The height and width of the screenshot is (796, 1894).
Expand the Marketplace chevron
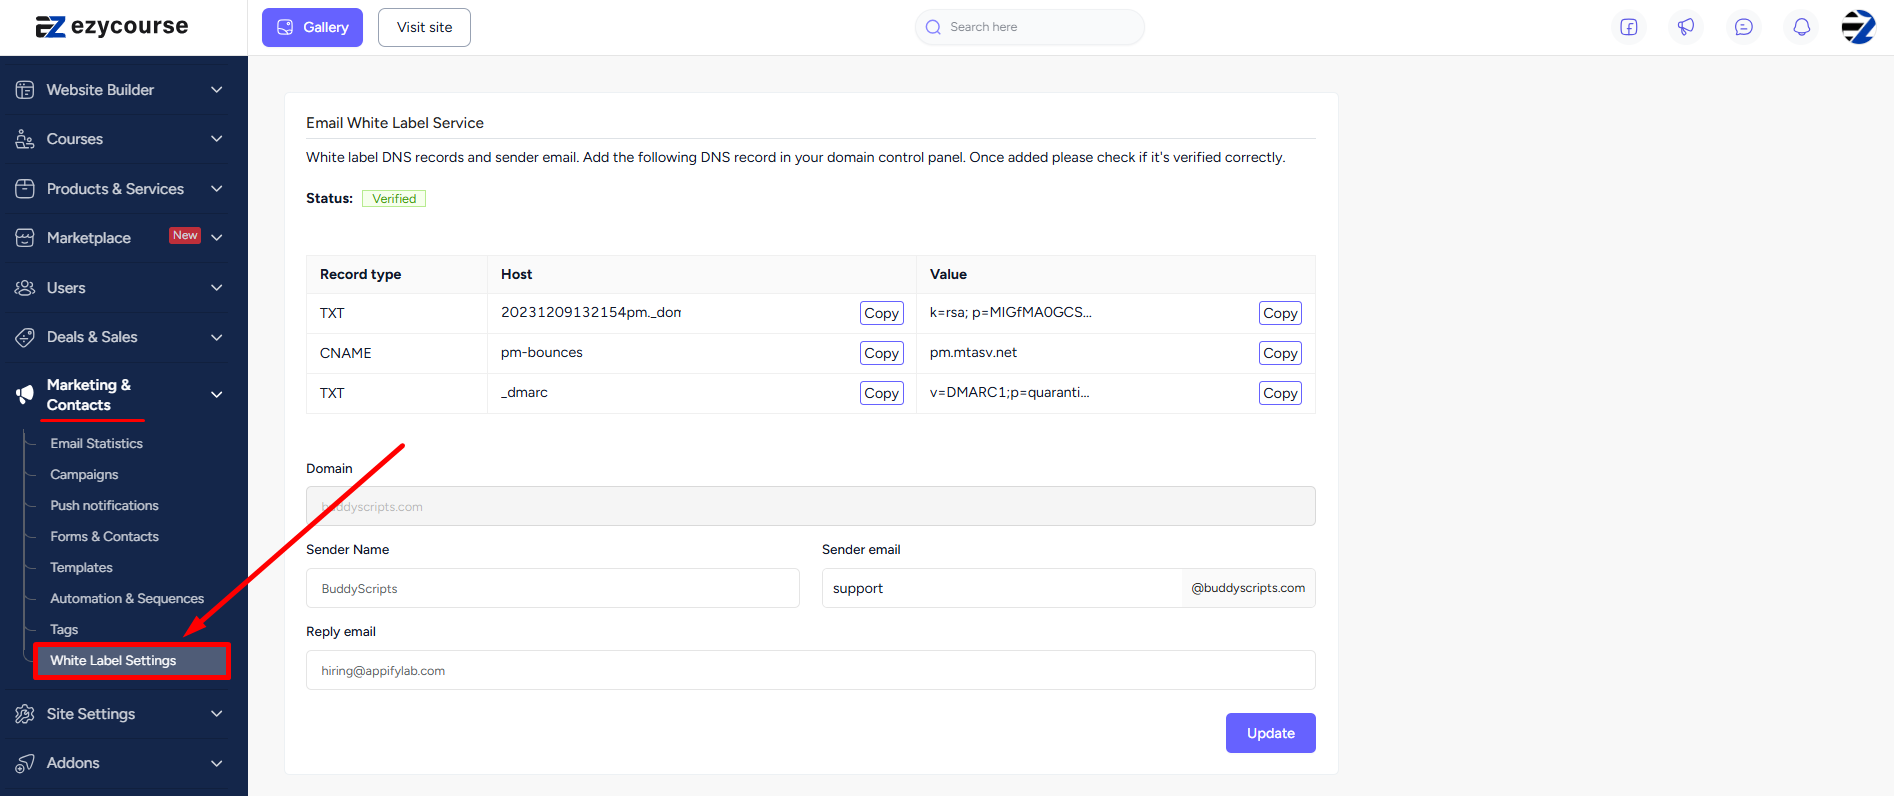point(216,238)
